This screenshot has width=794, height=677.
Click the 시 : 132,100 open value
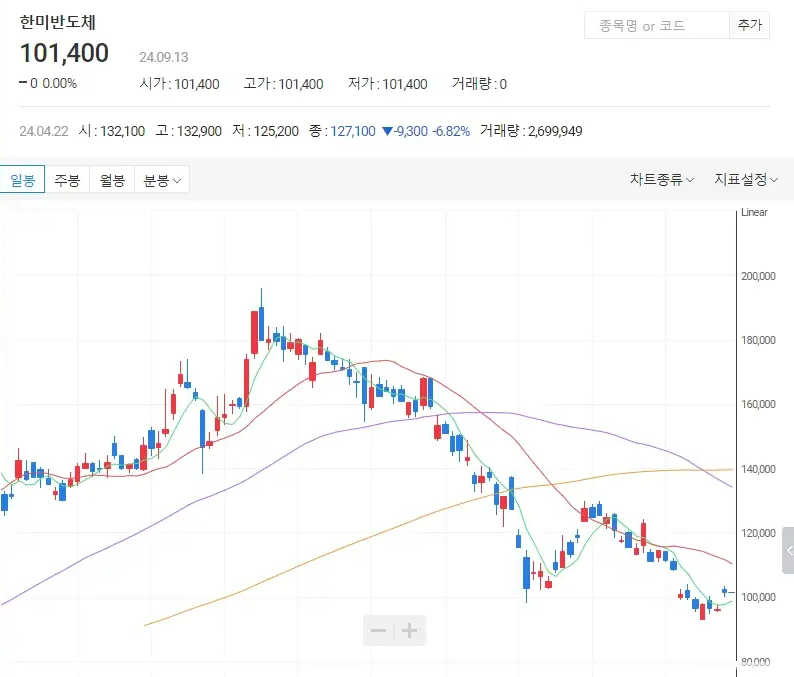(112, 131)
